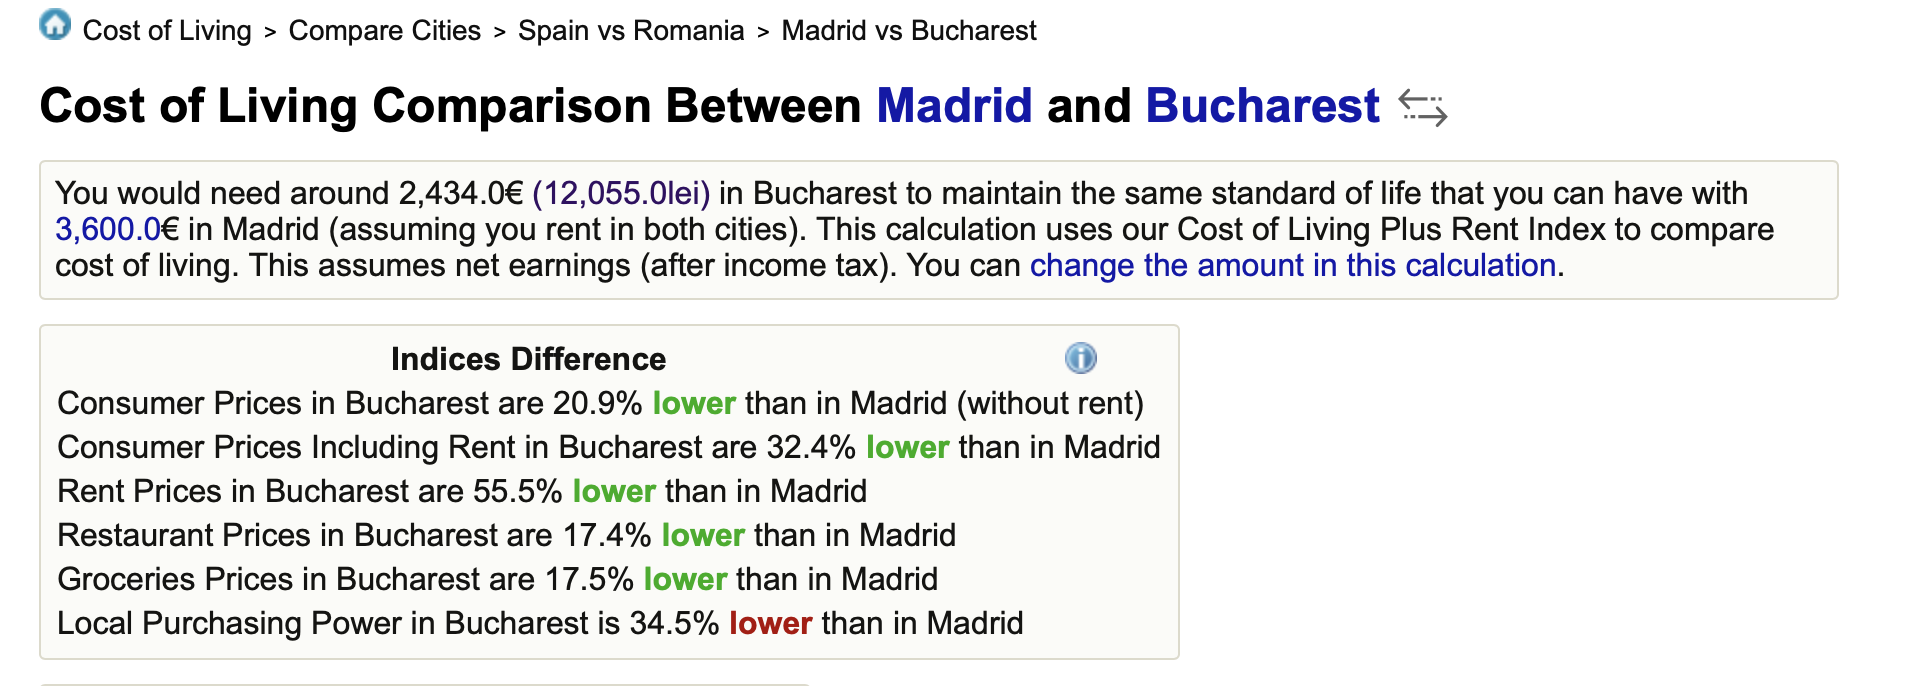
Task: Click the Indices Difference heading
Action: [528, 359]
